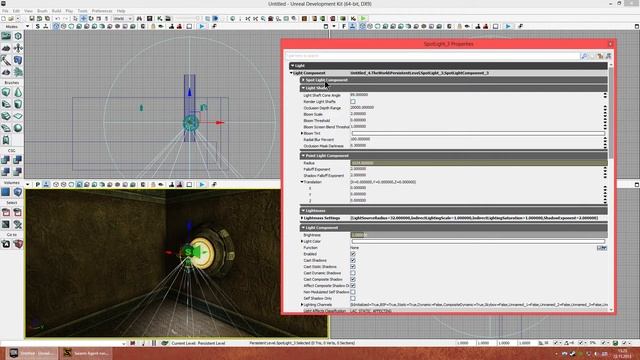Click the Radius value field
Image resolution: width=640 pixels, height=360 pixels.
tap(479, 163)
